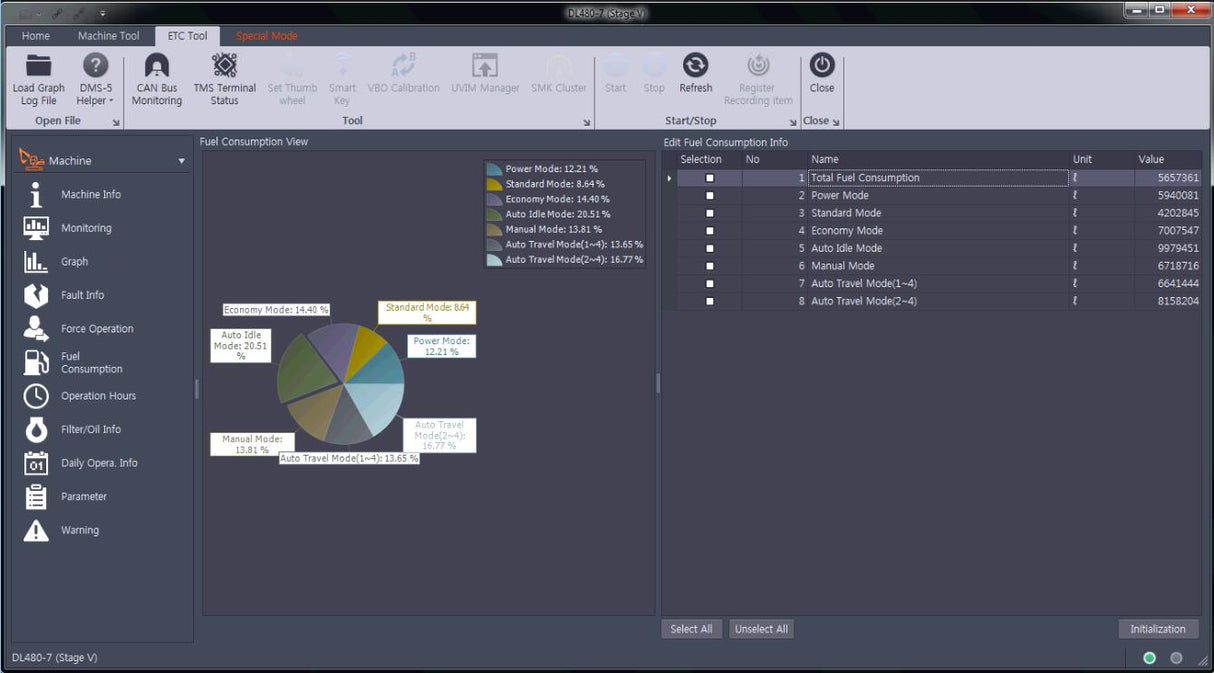
Task: Open the Home ribbon tab
Action: [x=36, y=36]
